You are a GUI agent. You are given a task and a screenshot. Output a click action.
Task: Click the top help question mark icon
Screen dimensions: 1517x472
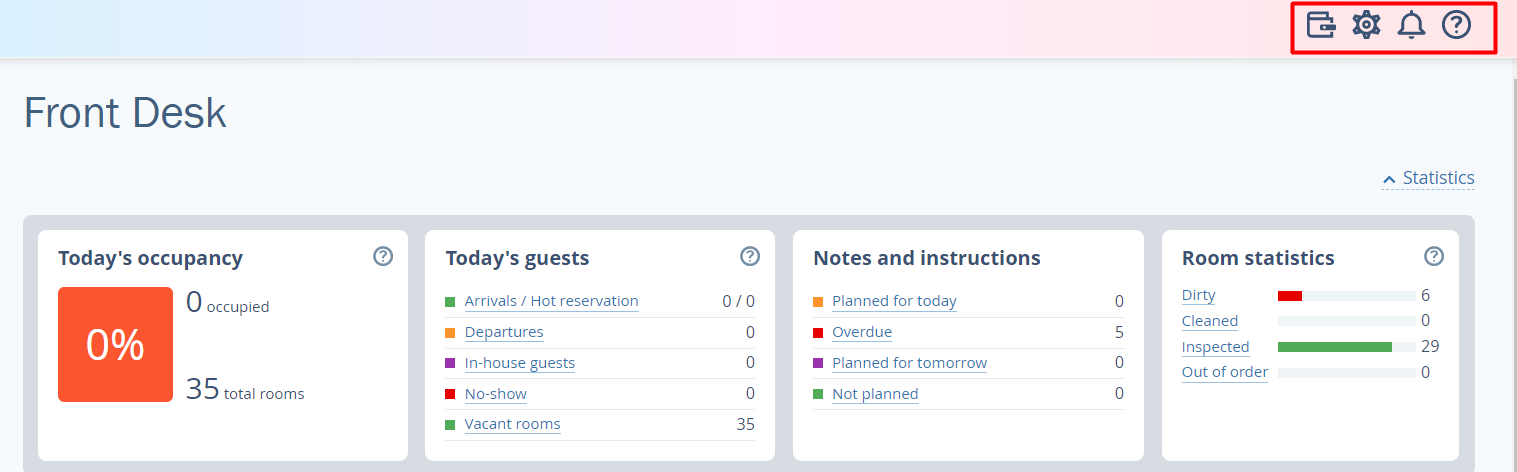1456,25
